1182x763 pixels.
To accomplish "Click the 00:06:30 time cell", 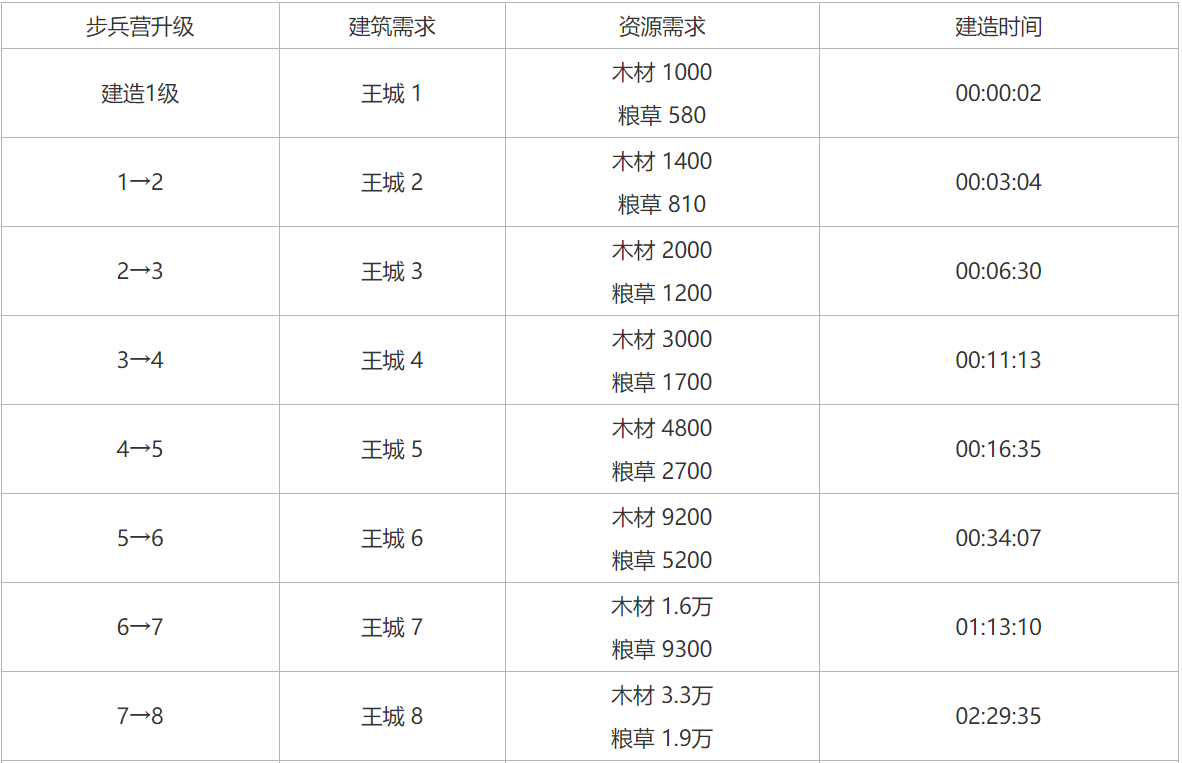I will 998,272.
